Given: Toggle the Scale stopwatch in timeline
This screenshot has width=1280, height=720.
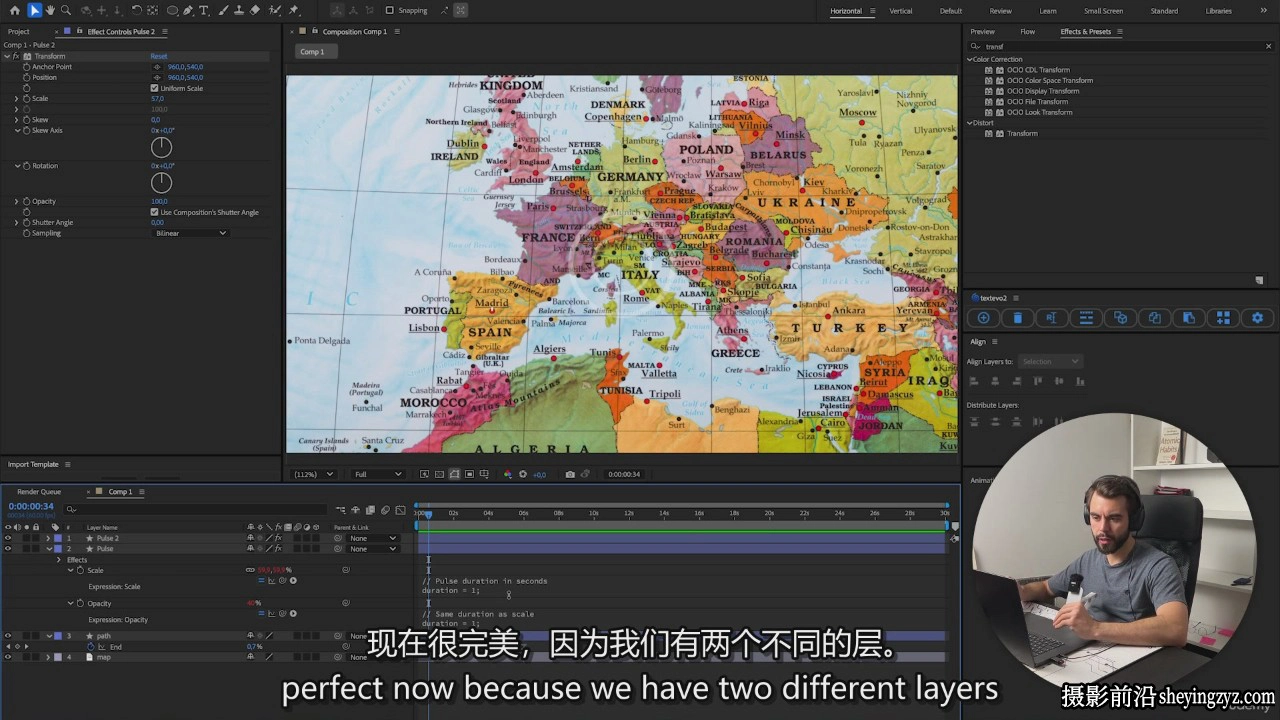Looking at the screenshot, I should pyautogui.click(x=80, y=570).
